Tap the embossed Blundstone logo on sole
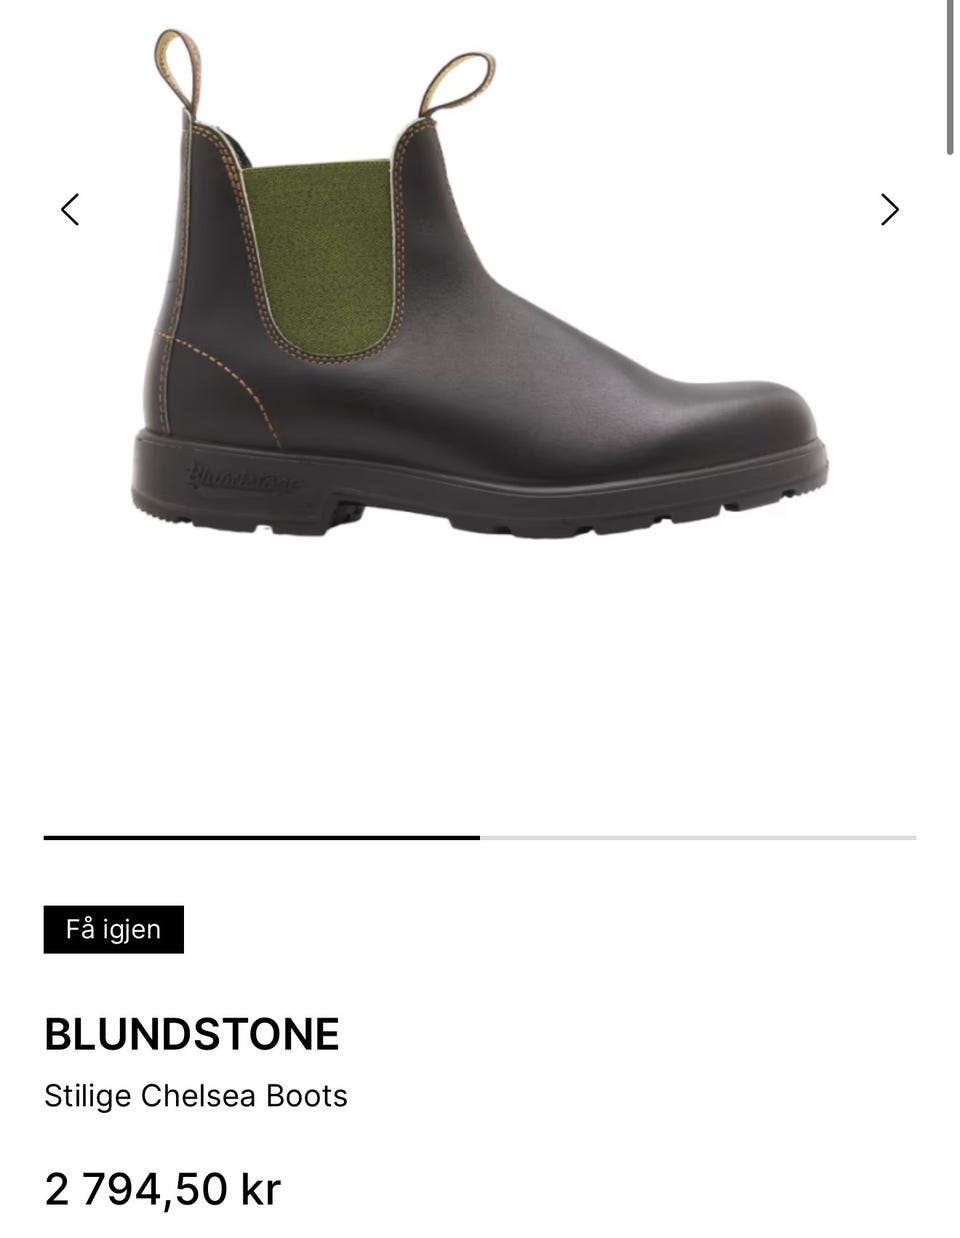 click(x=241, y=478)
